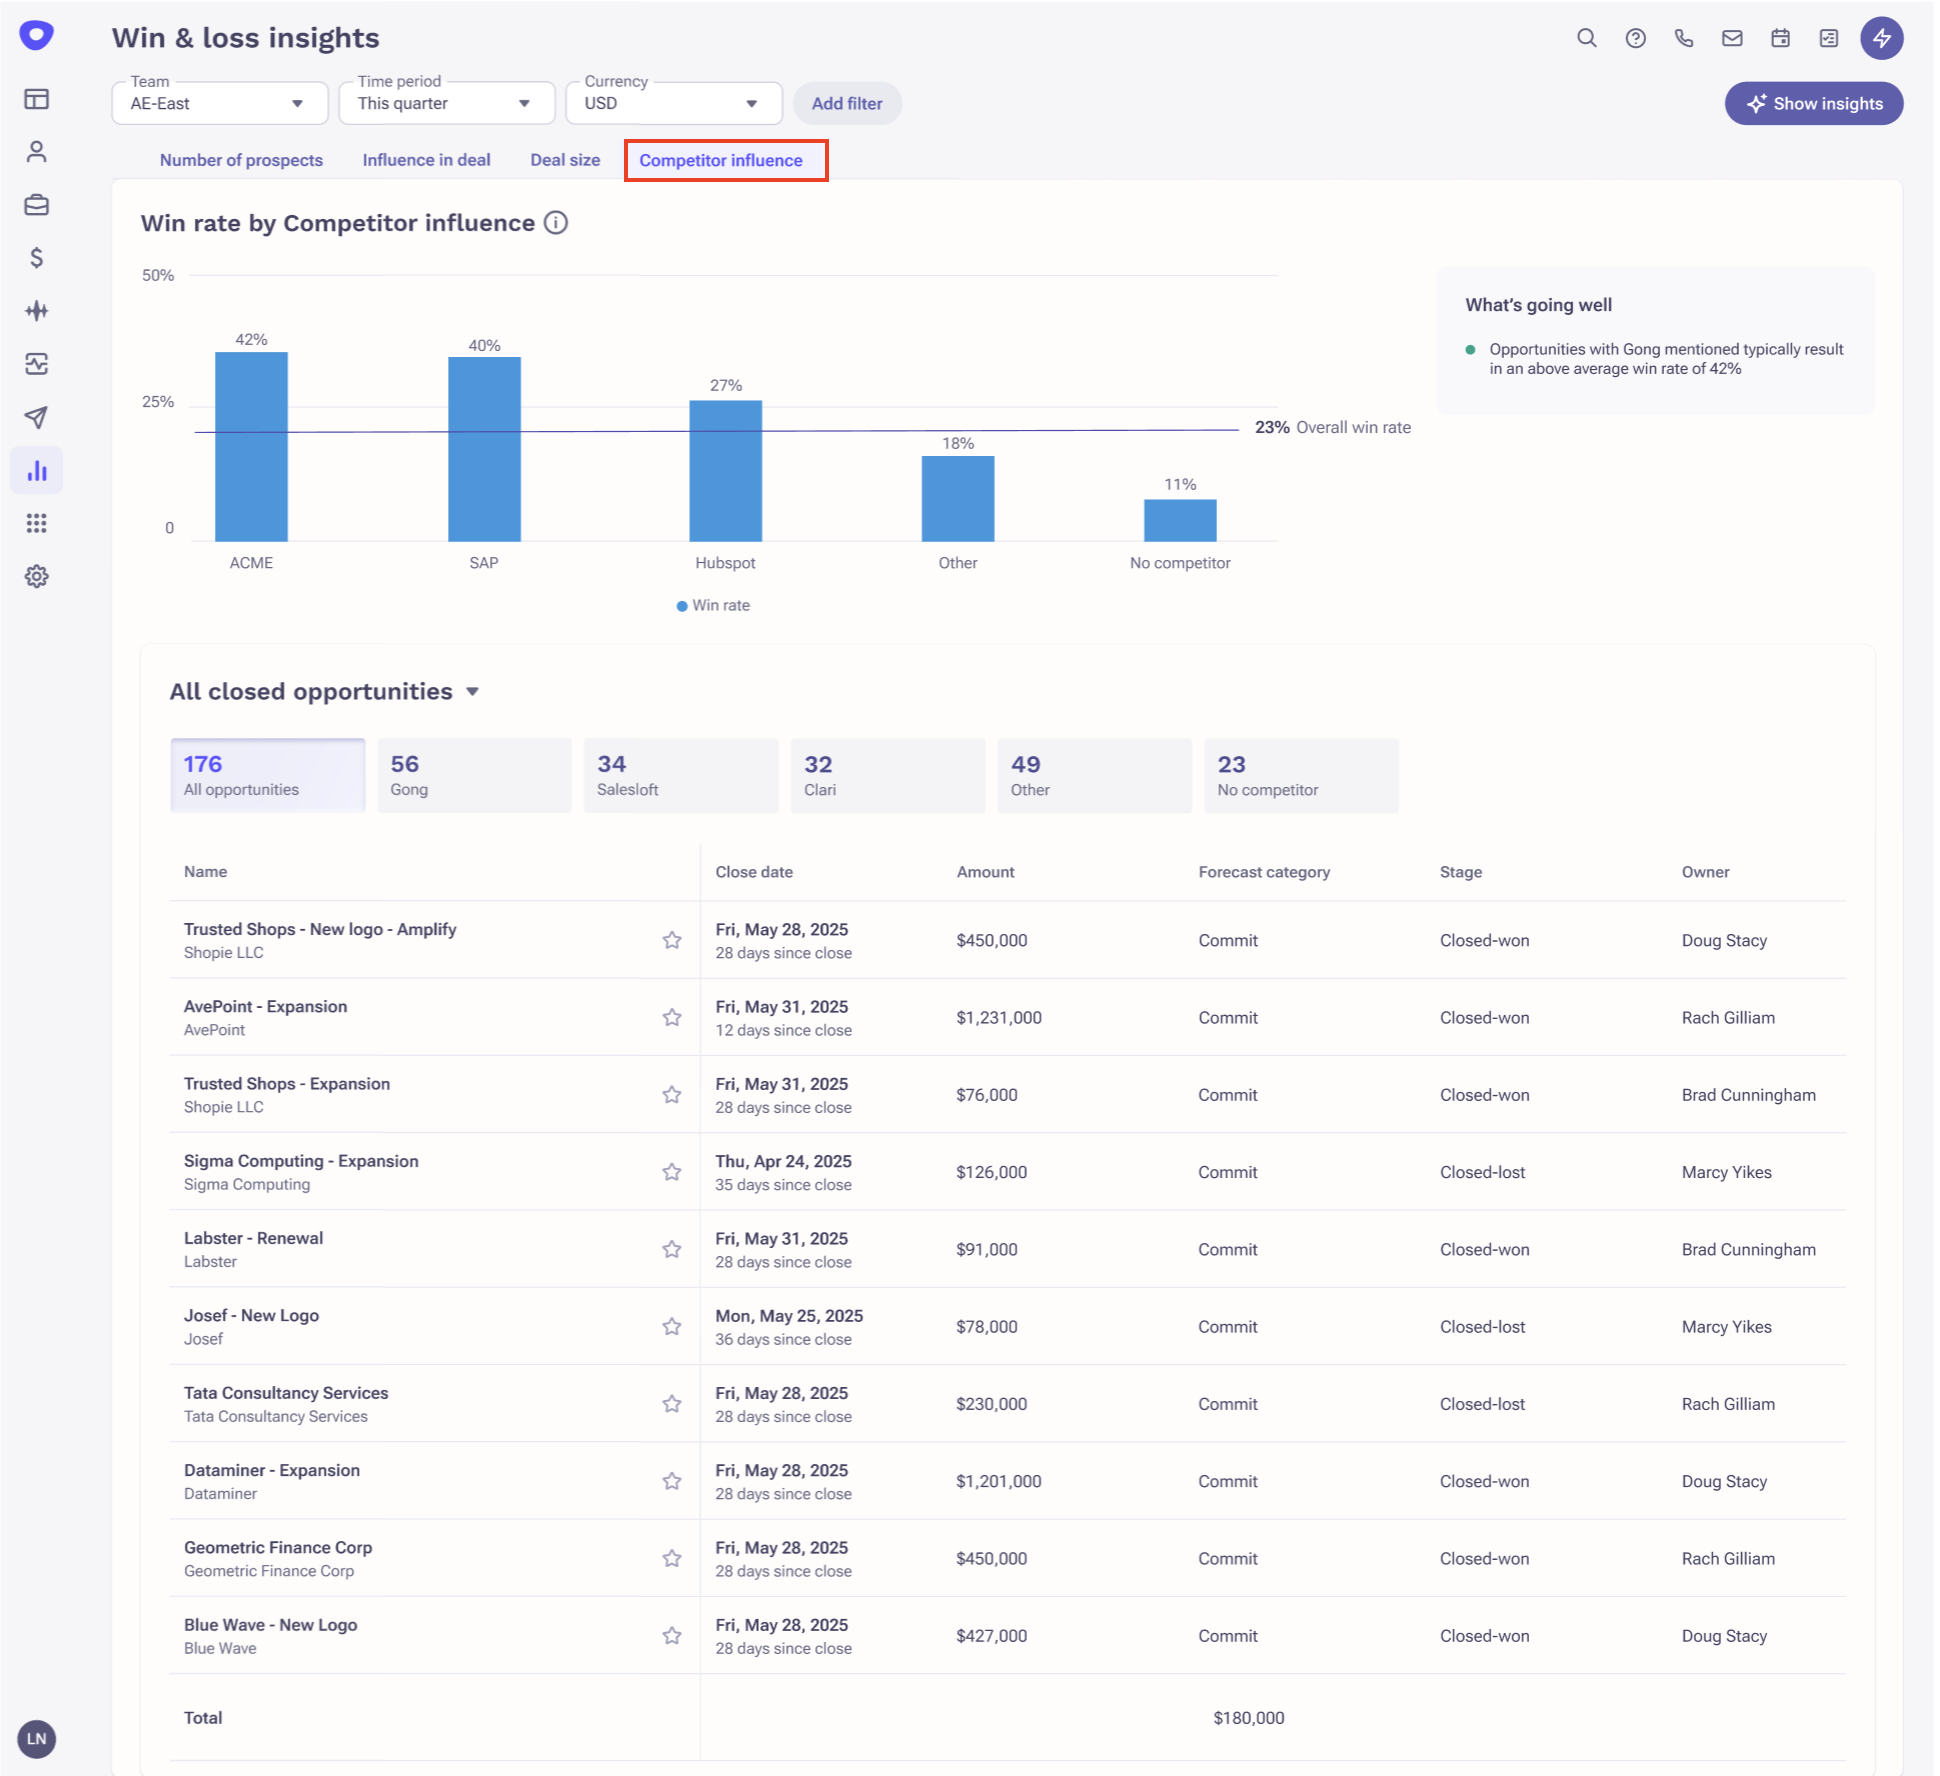Open the Team AE-East dropdown

219,103
